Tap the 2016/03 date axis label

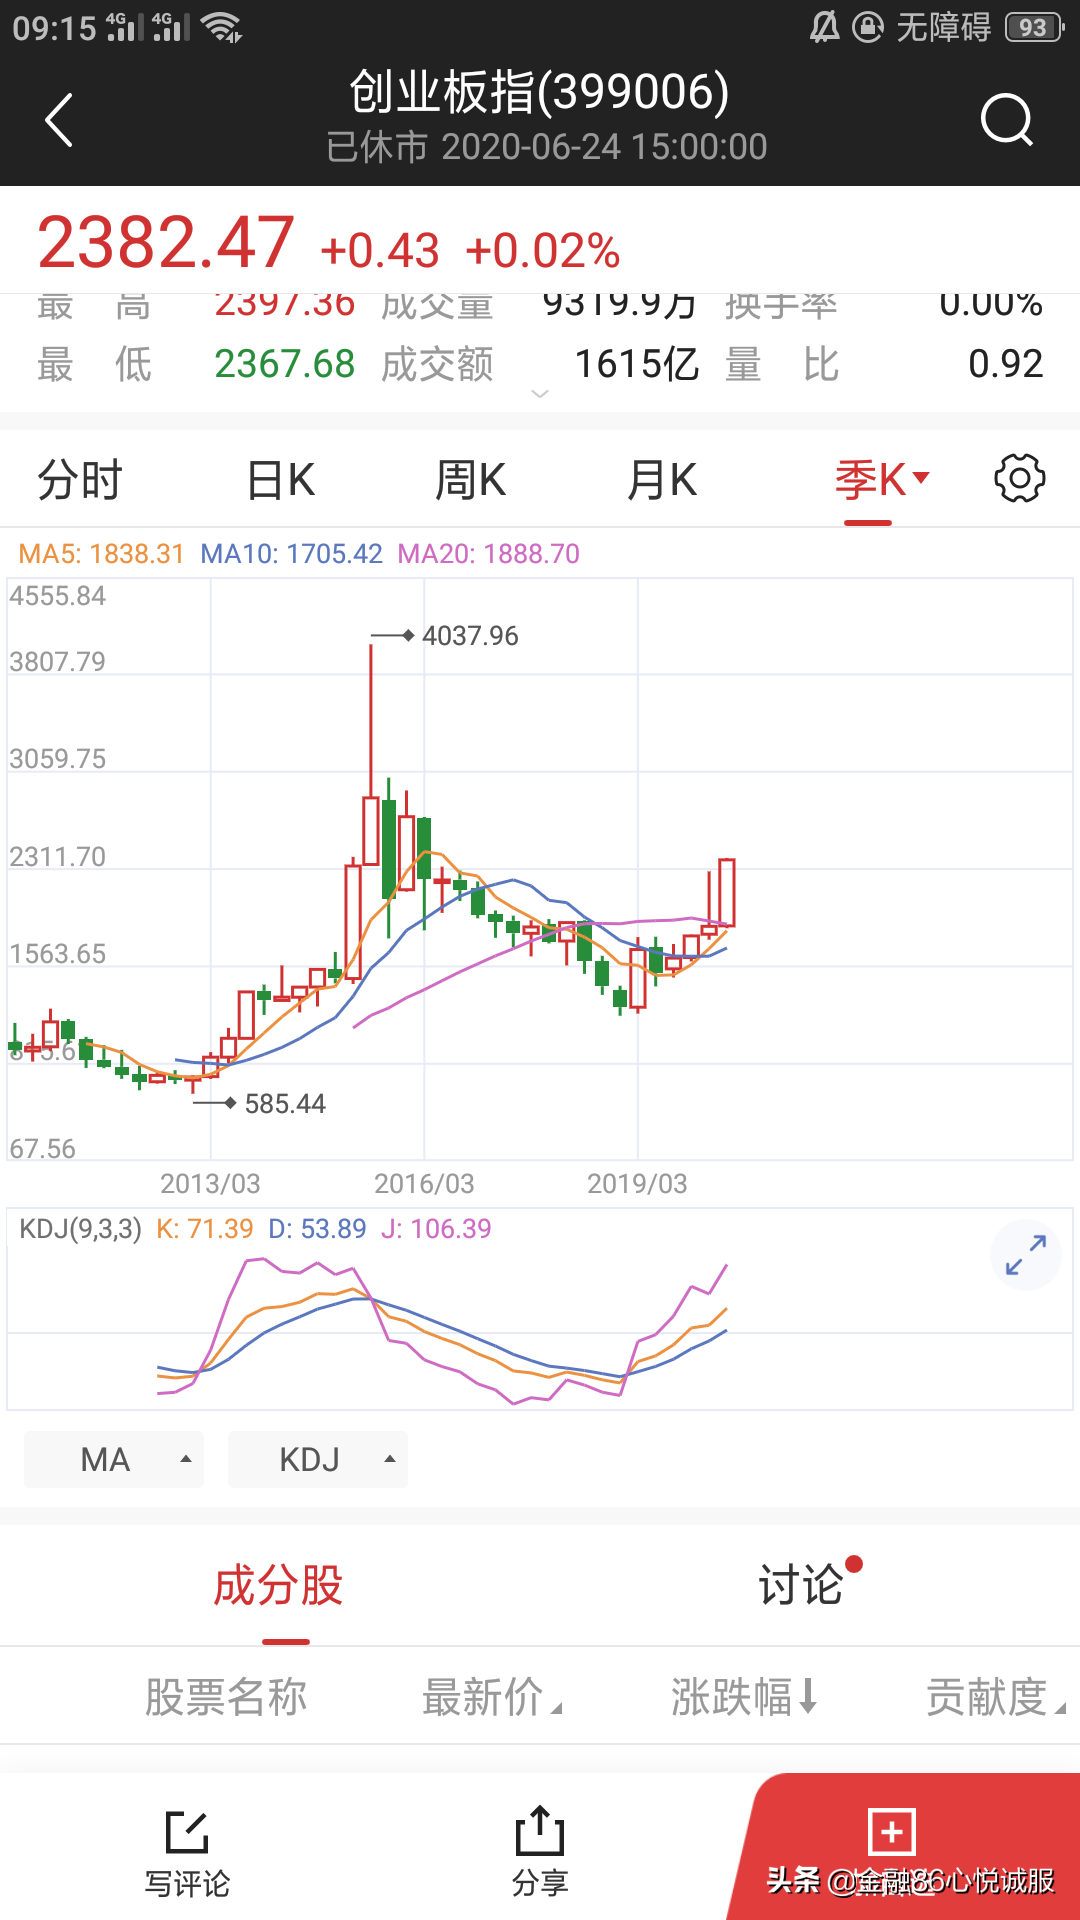[x=424, y=1184]
